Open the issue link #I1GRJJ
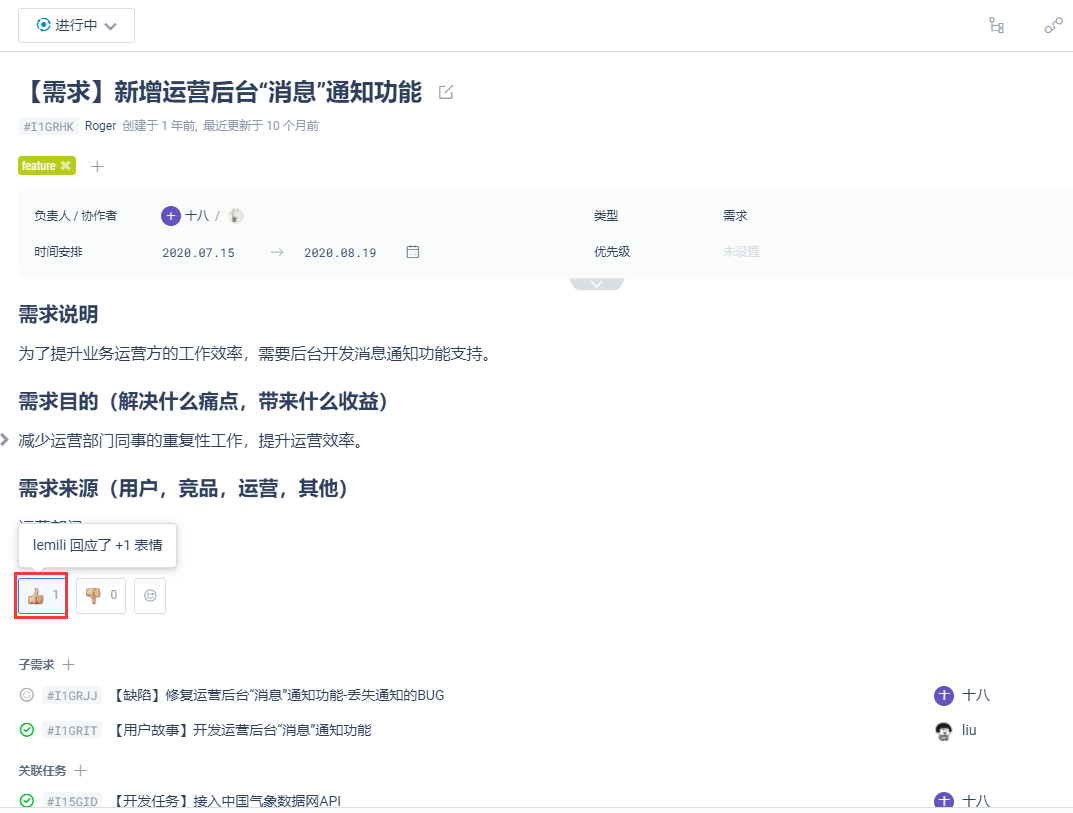Screen dimensions: 1073x813 click(x=70, y=695)
